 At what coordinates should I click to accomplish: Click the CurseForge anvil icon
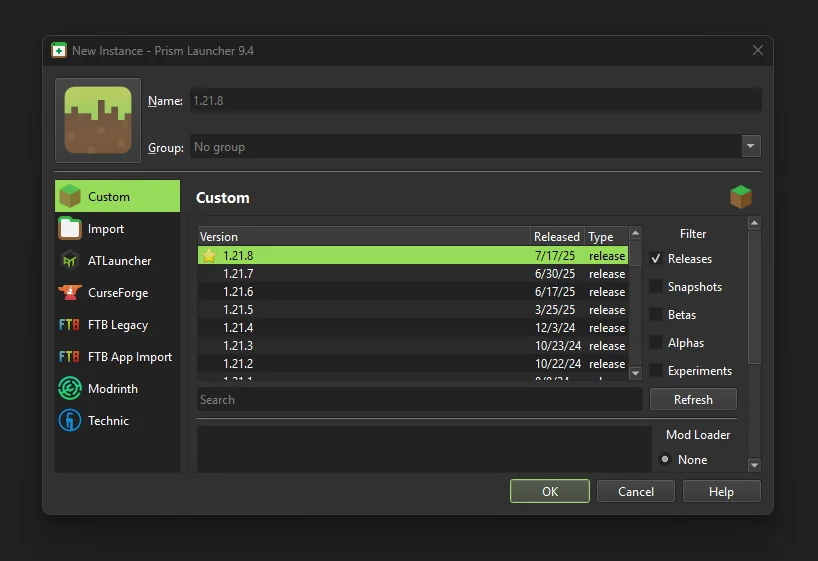tap(70, 293)
